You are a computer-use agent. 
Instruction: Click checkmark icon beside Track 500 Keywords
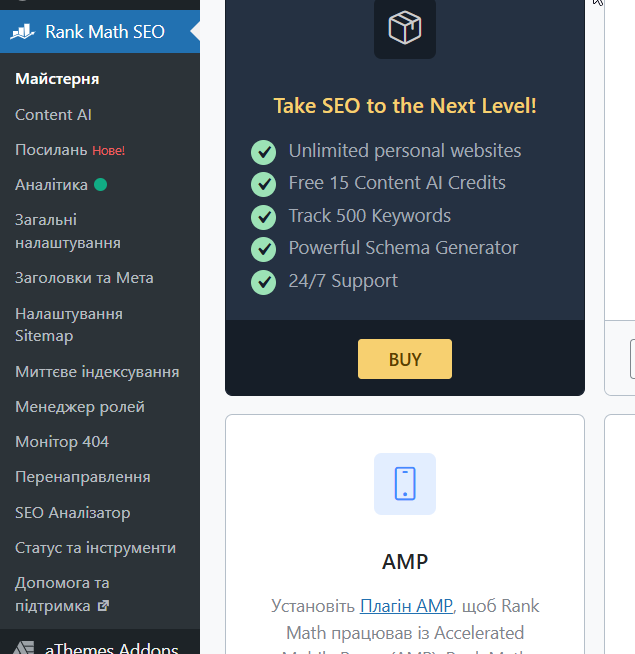pyautogui.click(x=264, y=217)
